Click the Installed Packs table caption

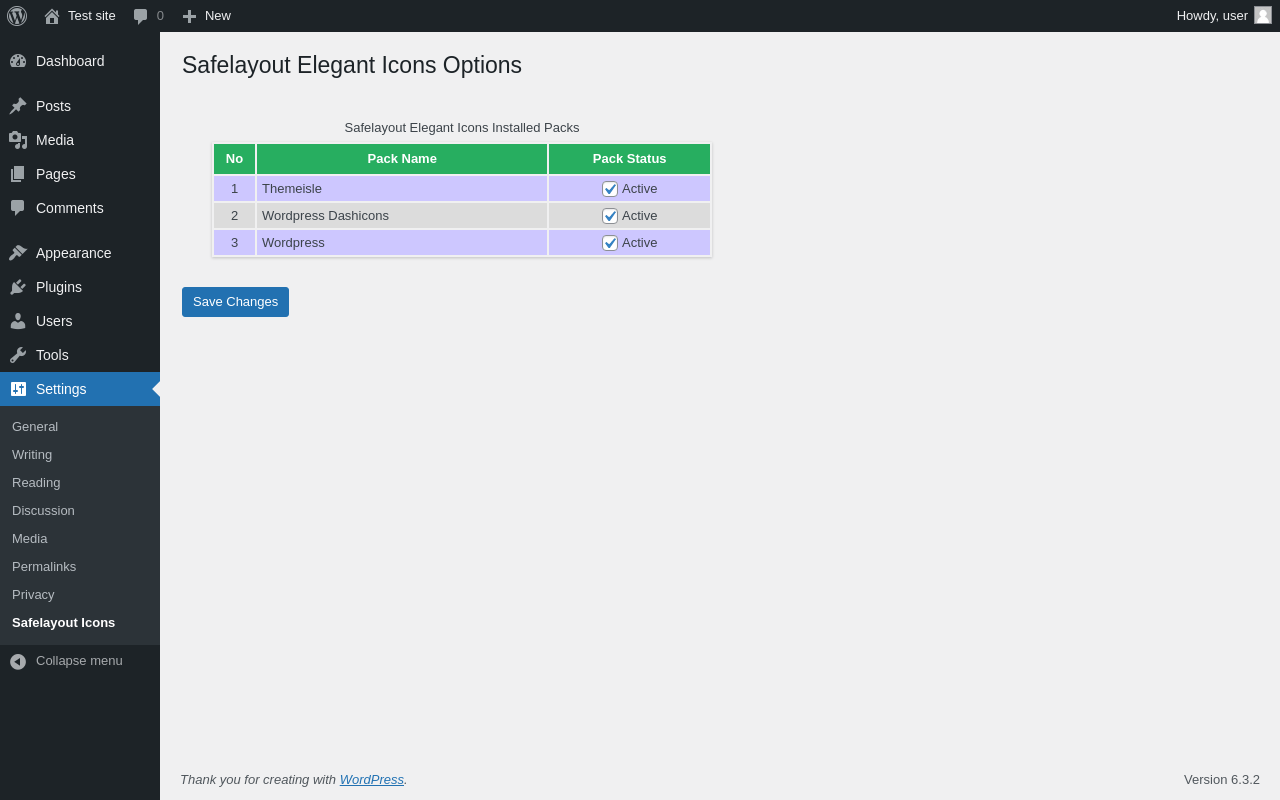pyautogui.click(x=462, y=128)
